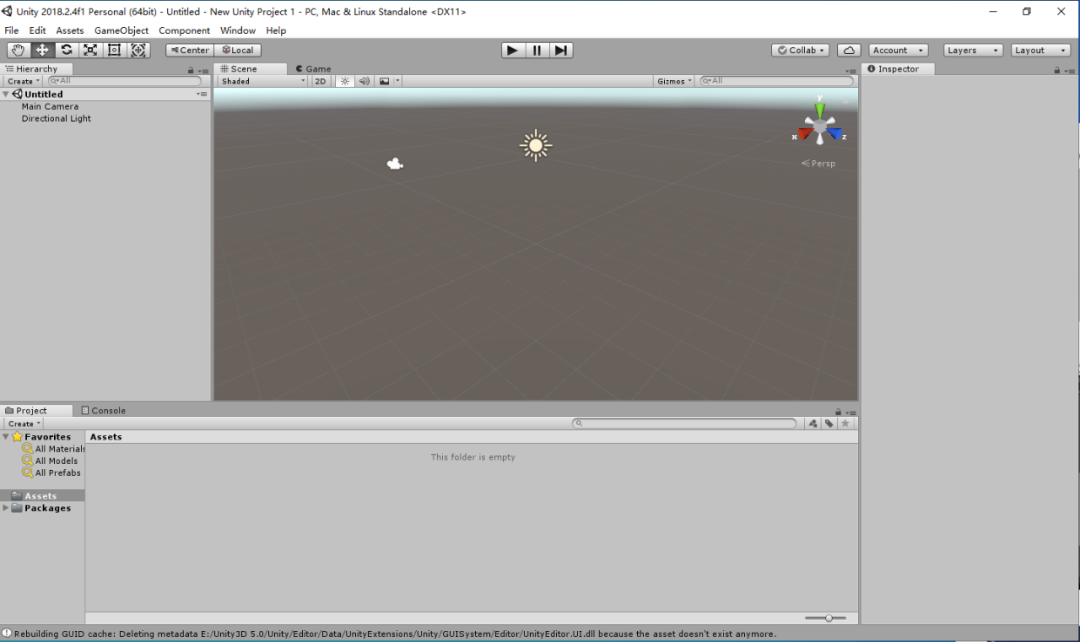Click Save Search star icon
This screenshot has width=1080, height=642.
pos(845,424)
